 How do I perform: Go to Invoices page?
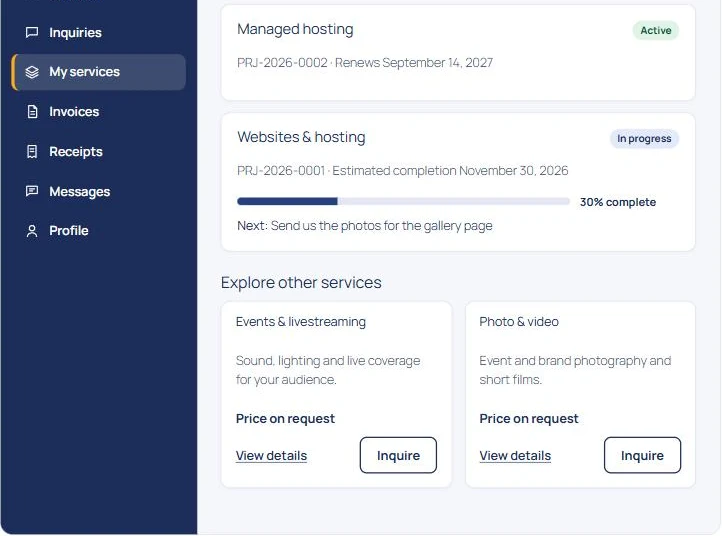[99, 111]
